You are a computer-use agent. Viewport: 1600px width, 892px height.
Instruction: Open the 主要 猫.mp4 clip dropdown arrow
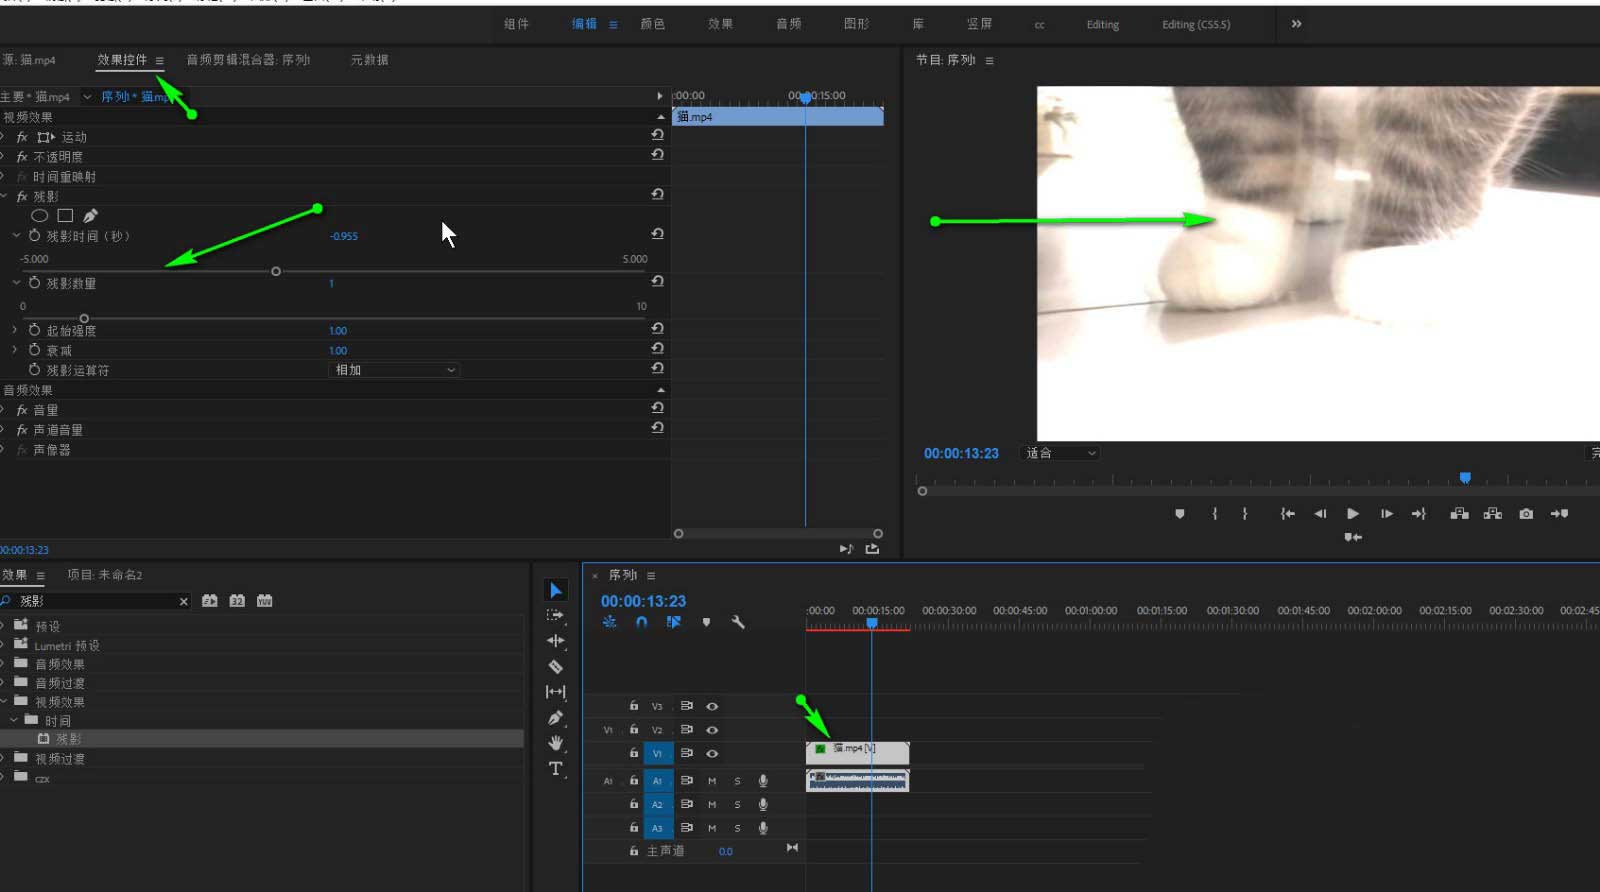click(87, 97)
